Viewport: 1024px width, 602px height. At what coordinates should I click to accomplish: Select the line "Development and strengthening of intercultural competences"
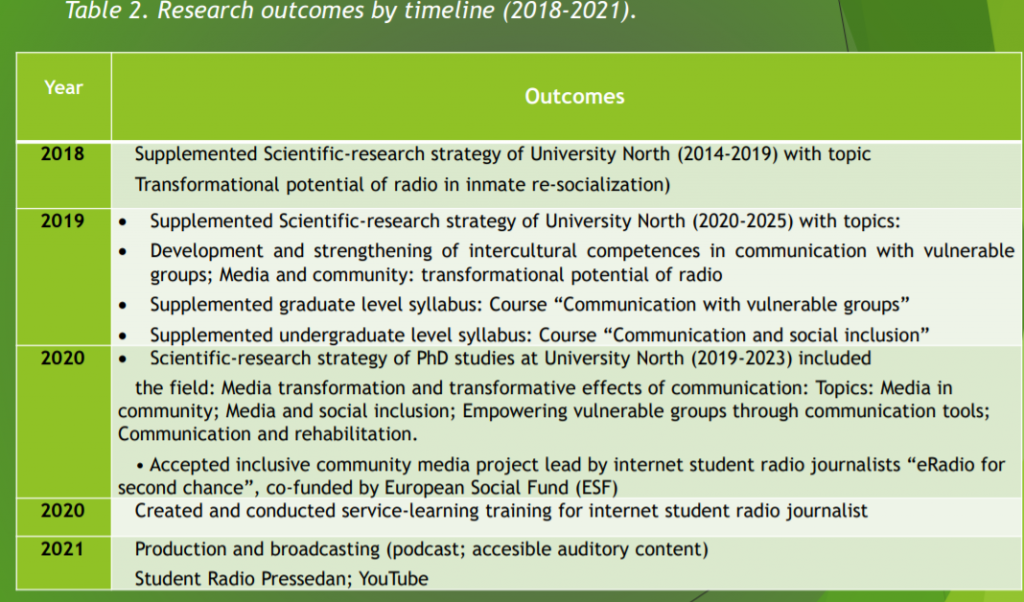point(582,251)
